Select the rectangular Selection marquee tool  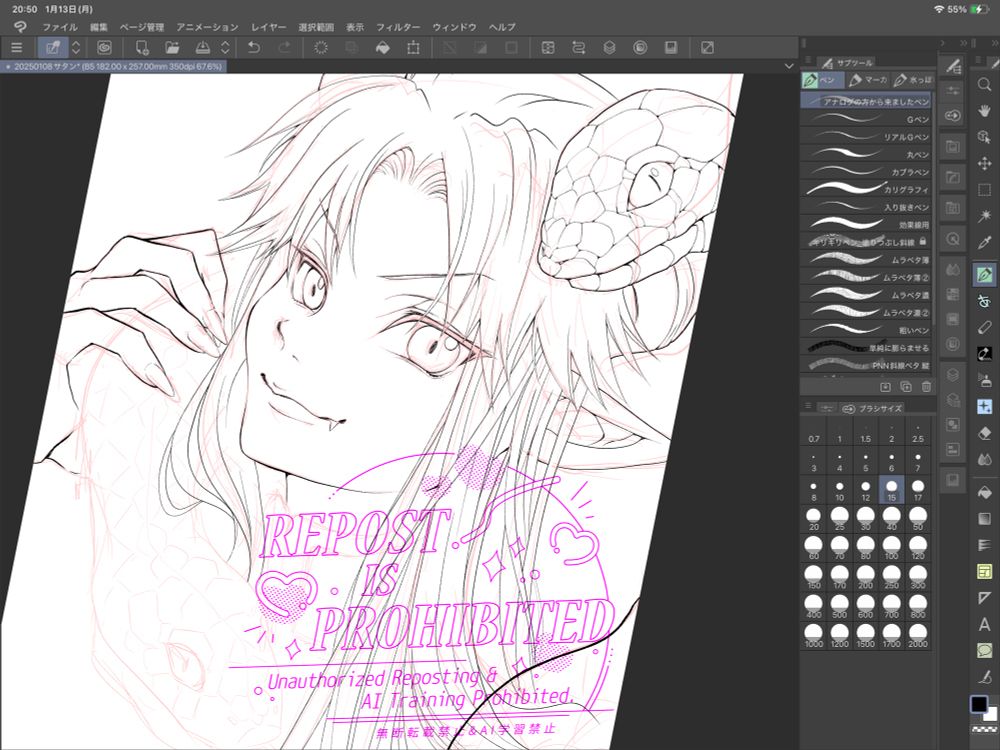(985, 190)
